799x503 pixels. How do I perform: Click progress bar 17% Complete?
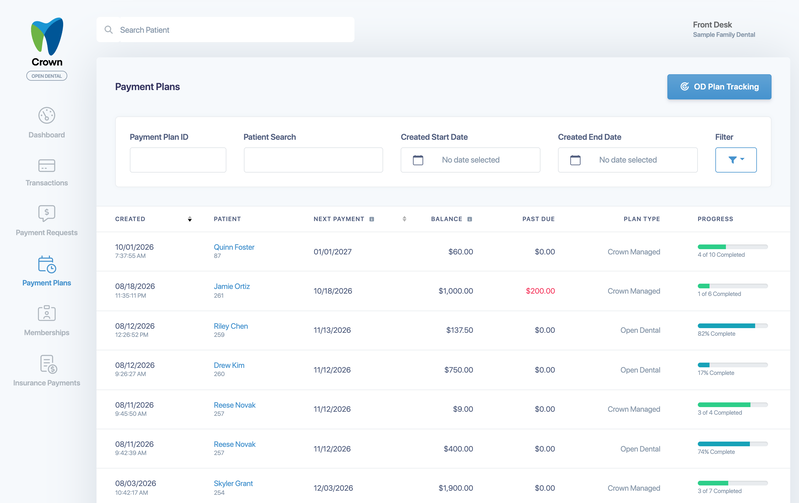click(733, 365)
